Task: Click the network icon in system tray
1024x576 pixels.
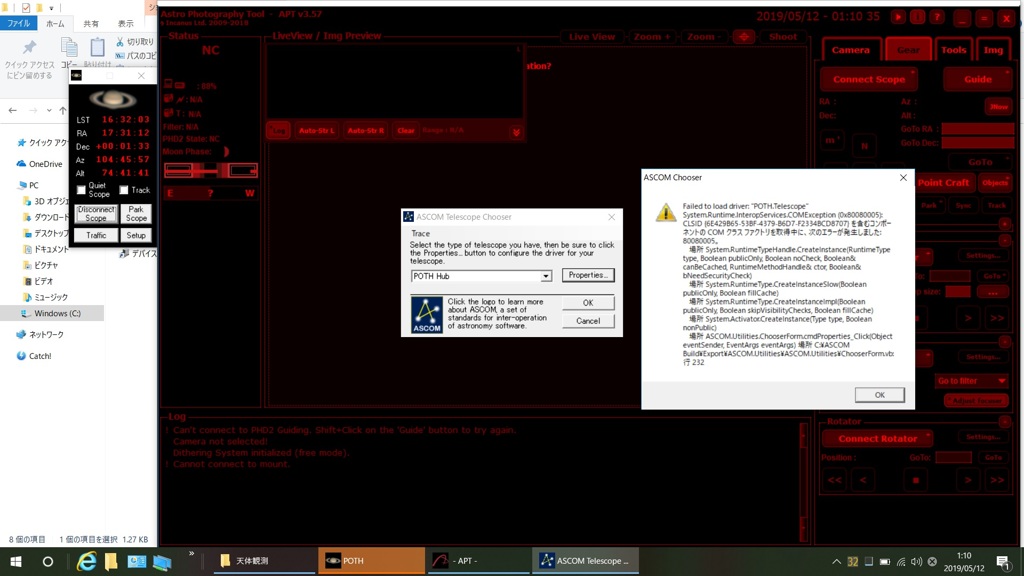Action: coord(901,561)
